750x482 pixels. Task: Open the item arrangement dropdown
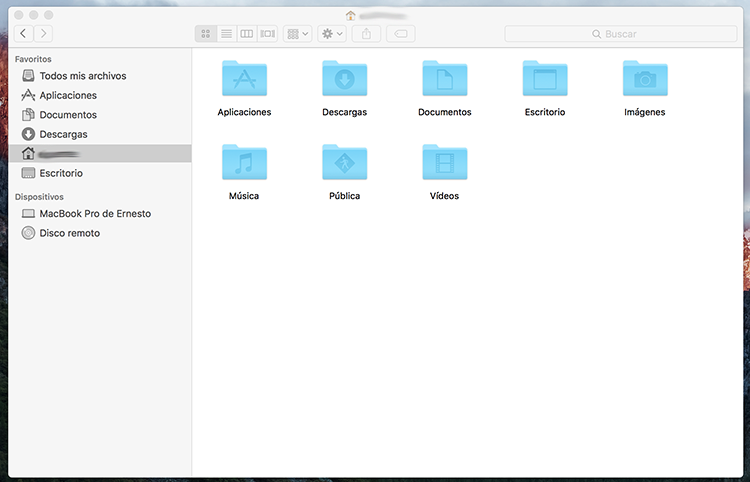point(297,34)
